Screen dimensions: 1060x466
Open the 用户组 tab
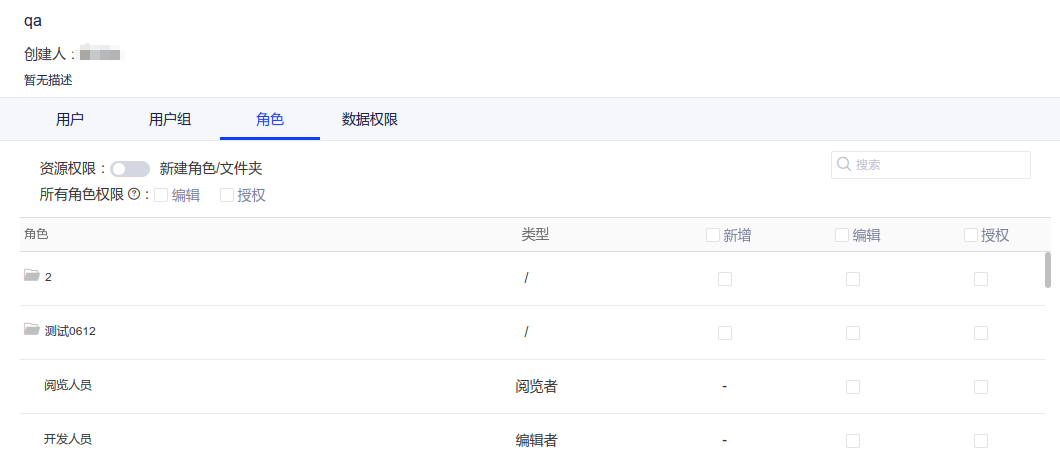click(x=170, y=120)
